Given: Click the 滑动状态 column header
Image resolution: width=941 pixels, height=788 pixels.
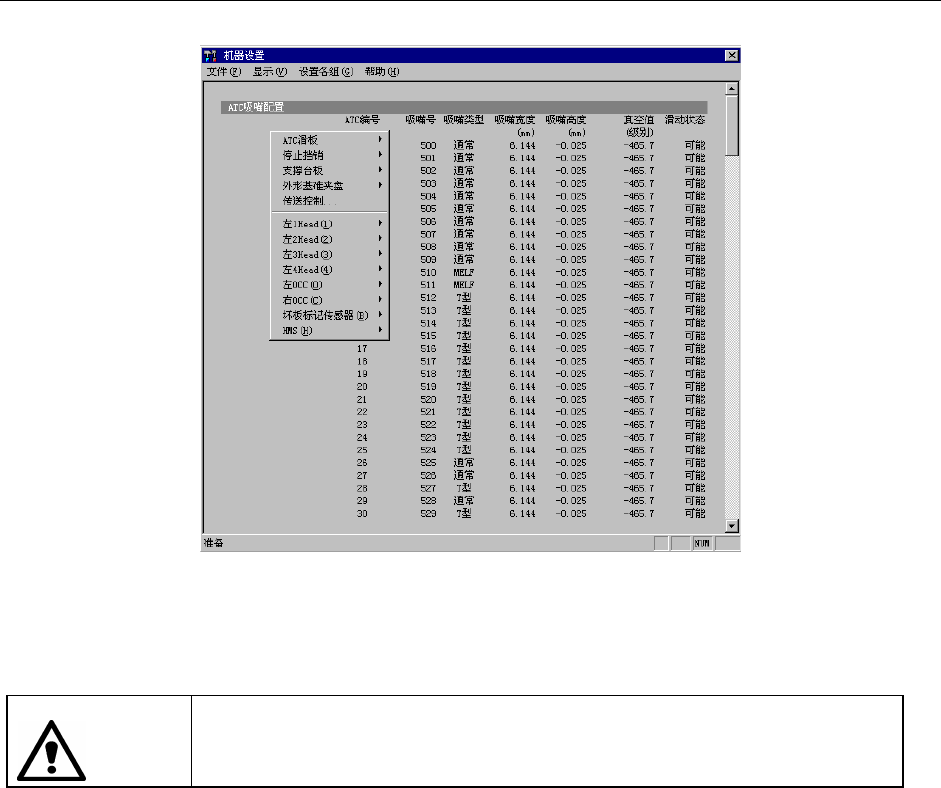Looking at the screenshot, I should coord(685,120).
